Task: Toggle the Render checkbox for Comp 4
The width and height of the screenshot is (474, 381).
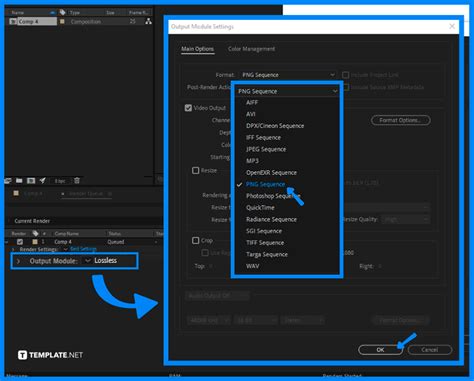Action: 20,242
